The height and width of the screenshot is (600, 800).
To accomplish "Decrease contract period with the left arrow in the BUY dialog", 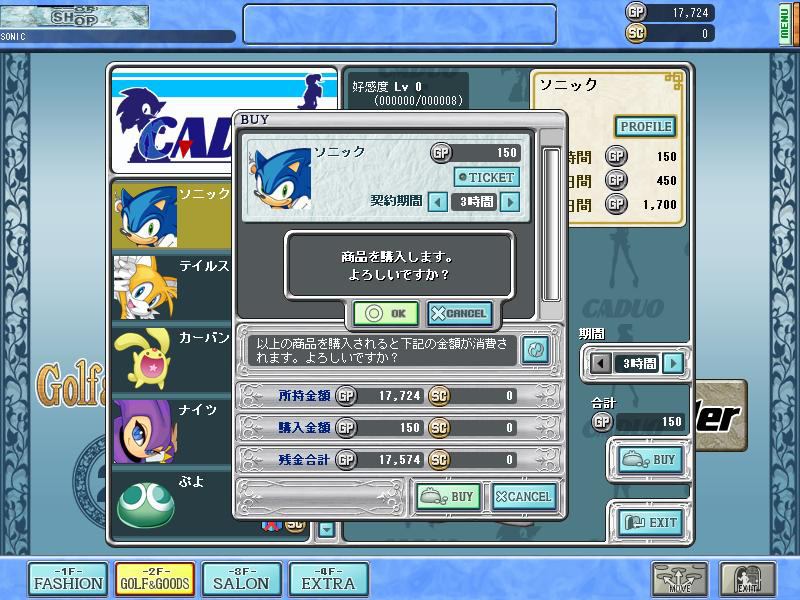I will coord(438,202).
